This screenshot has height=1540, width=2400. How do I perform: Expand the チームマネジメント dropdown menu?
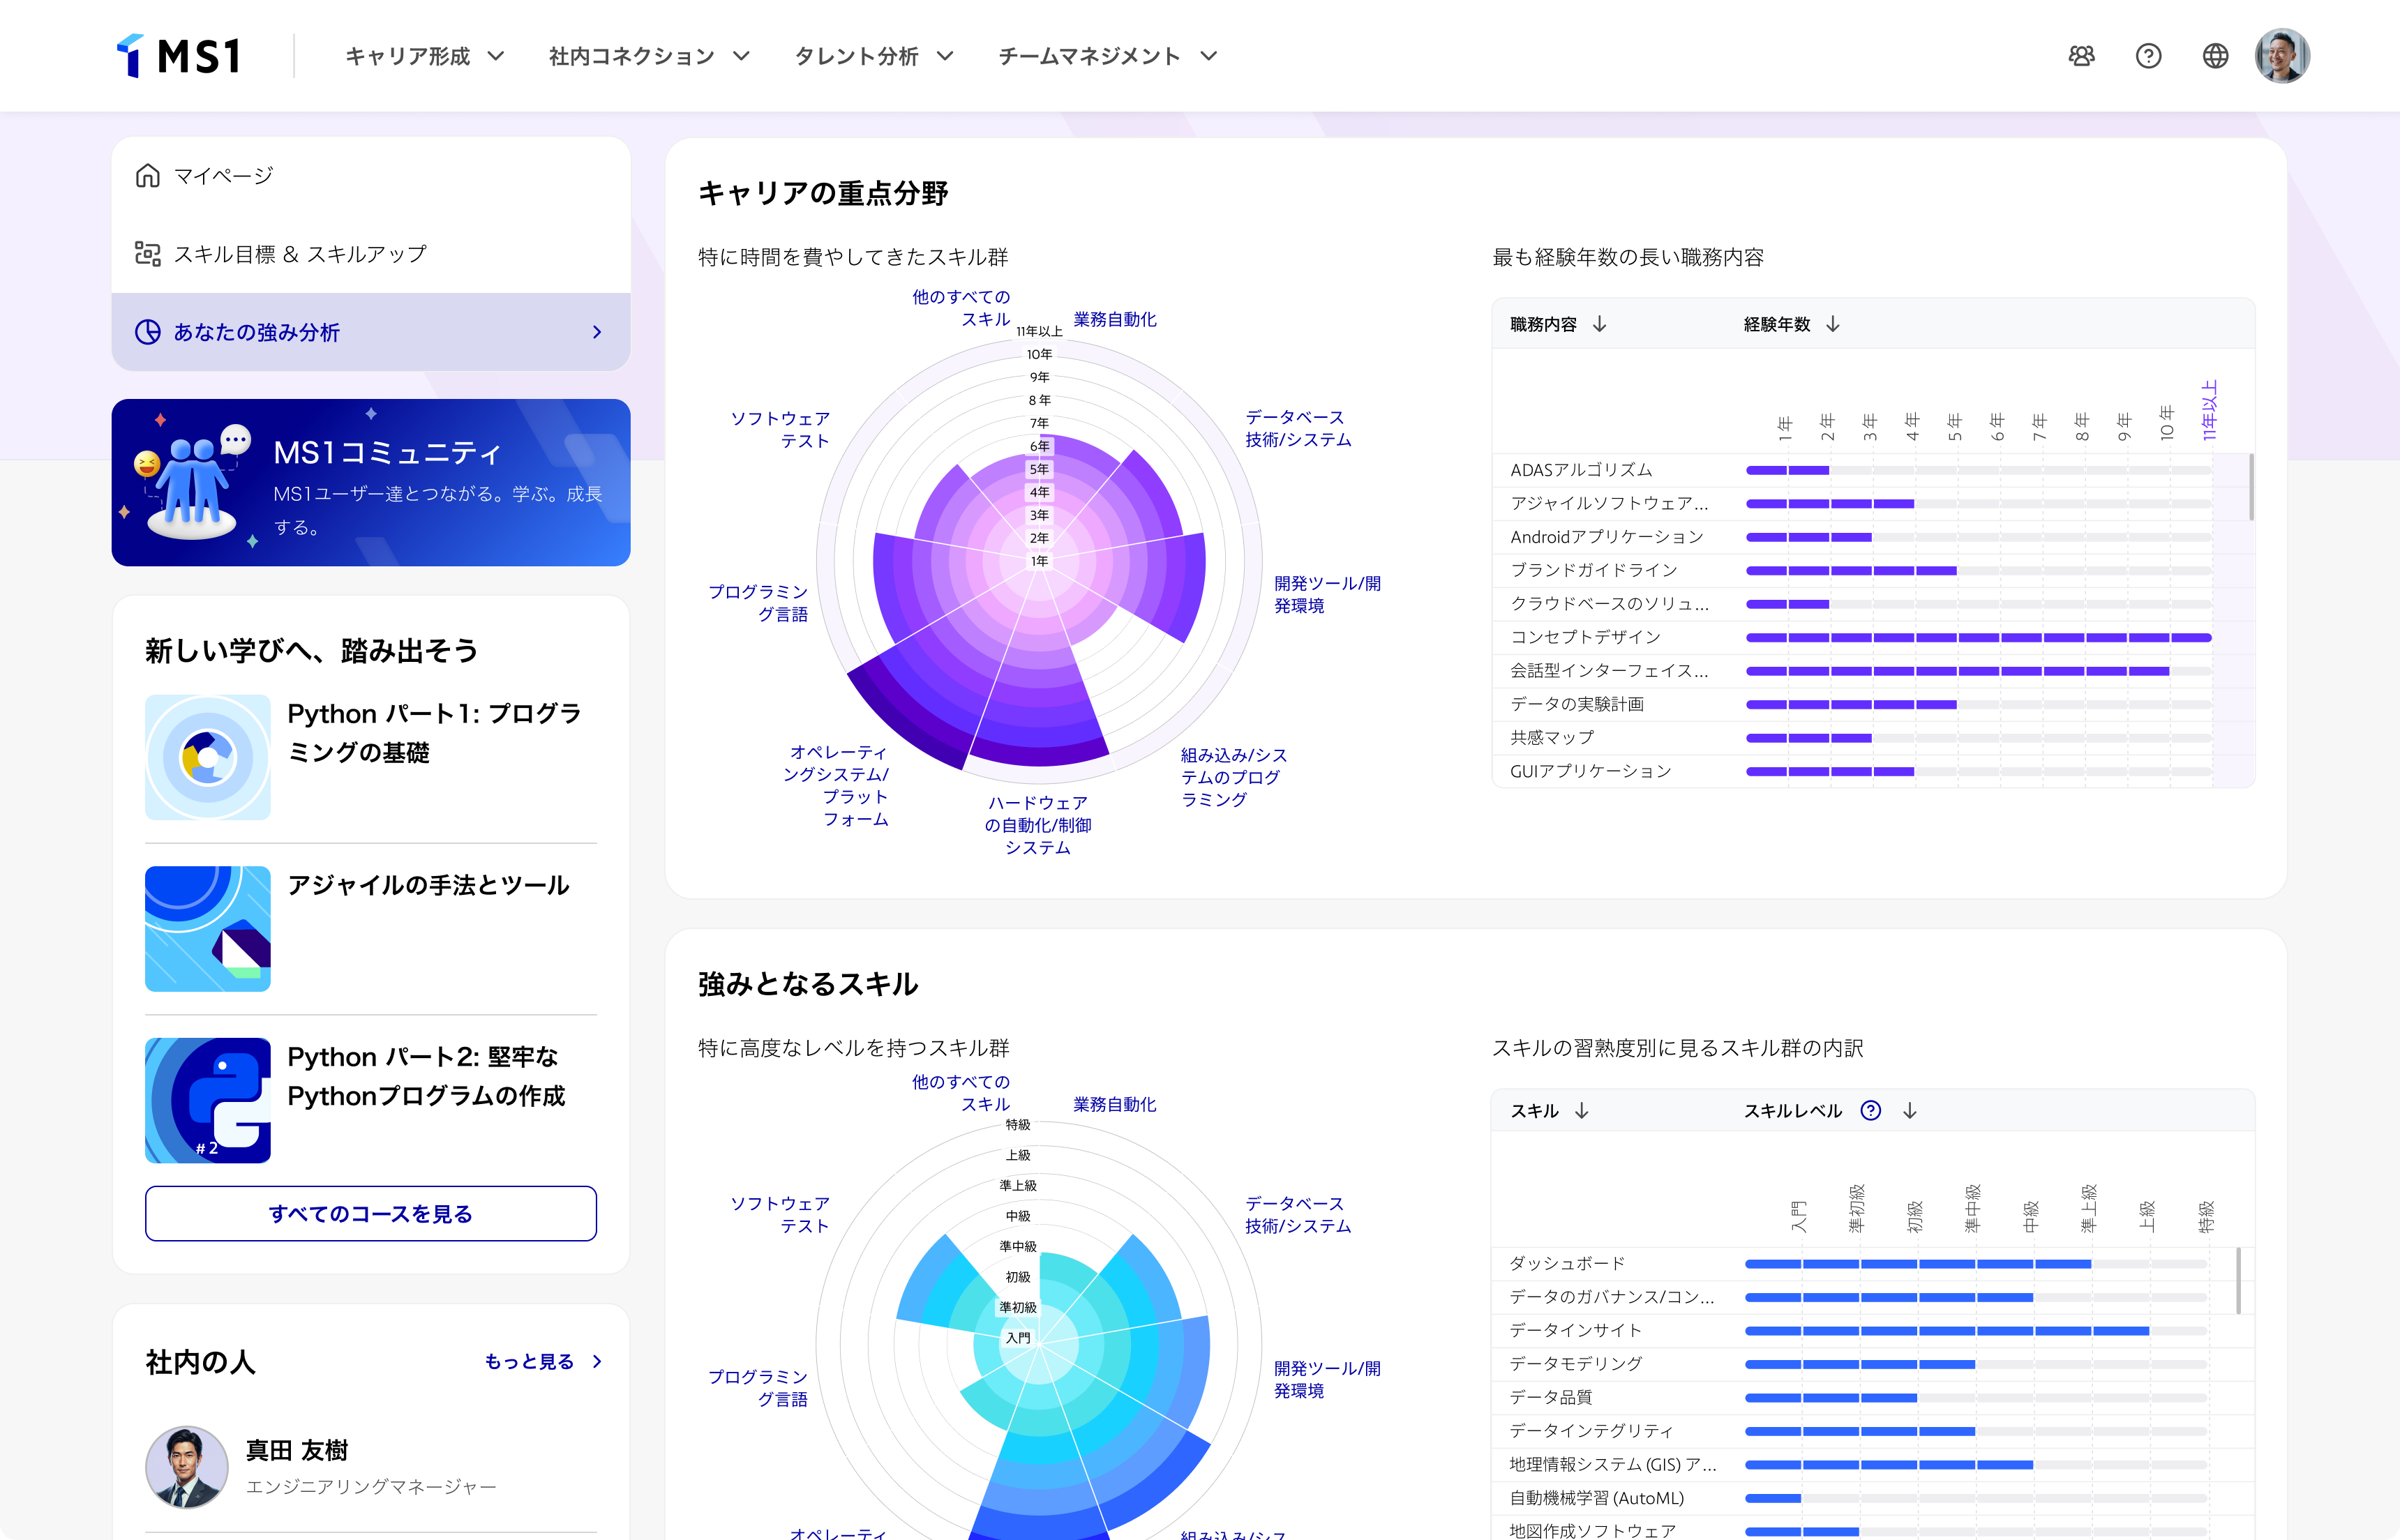point(1108,56)
